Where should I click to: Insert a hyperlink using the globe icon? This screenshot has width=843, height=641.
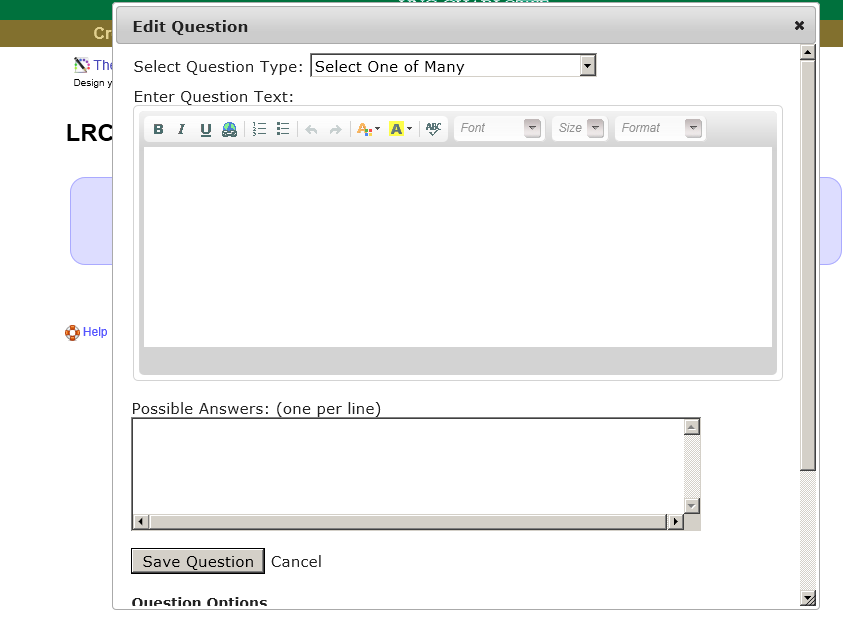point(229,129)
